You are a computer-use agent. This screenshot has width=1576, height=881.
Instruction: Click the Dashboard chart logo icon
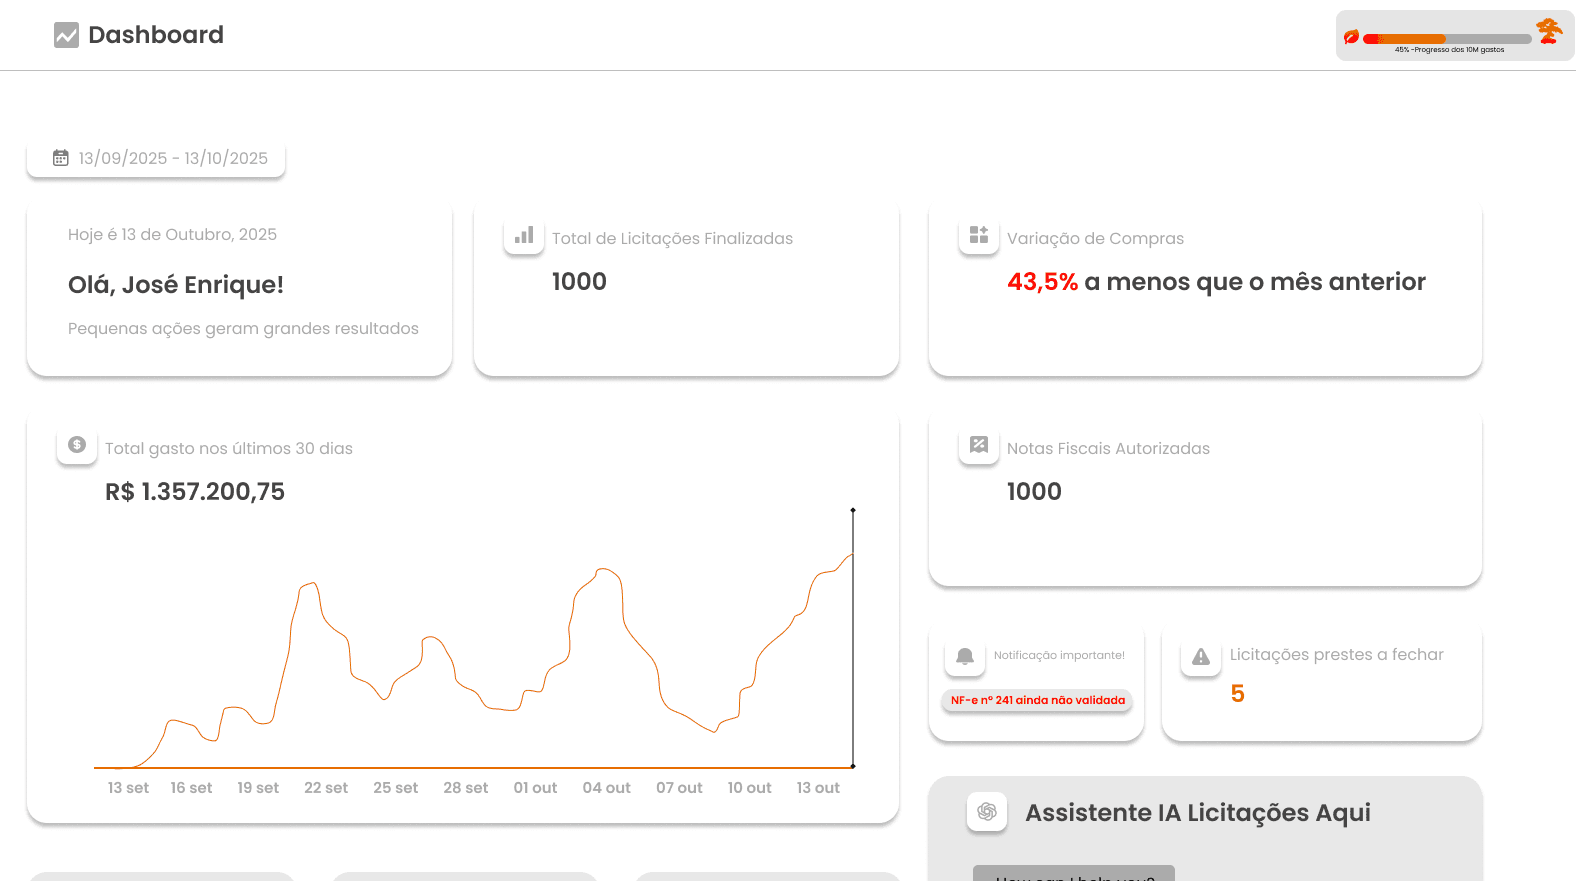click(x=66, y=35)
